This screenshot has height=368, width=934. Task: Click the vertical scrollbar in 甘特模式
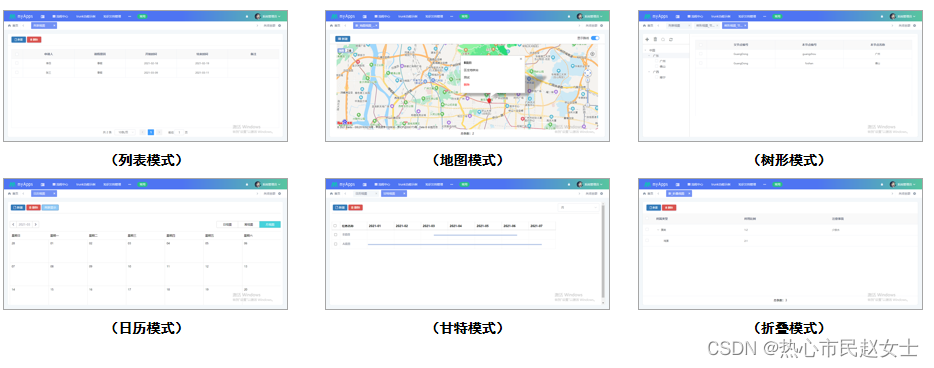pyautogui.click(x=603, y=250)
